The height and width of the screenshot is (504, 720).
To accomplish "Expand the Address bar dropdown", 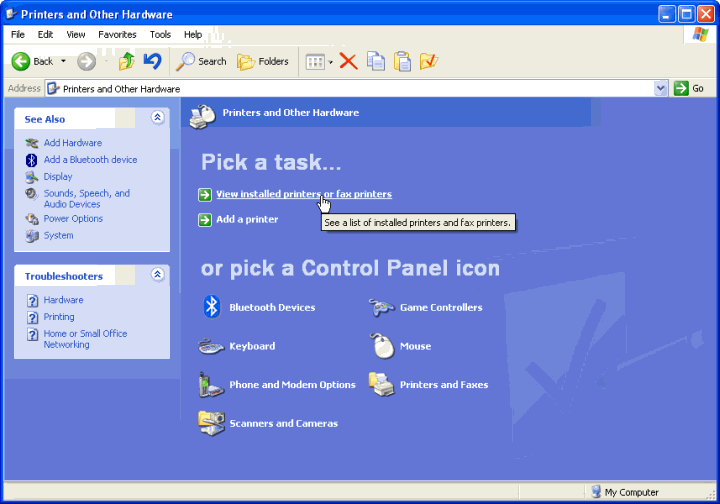I will click(660, 89).
